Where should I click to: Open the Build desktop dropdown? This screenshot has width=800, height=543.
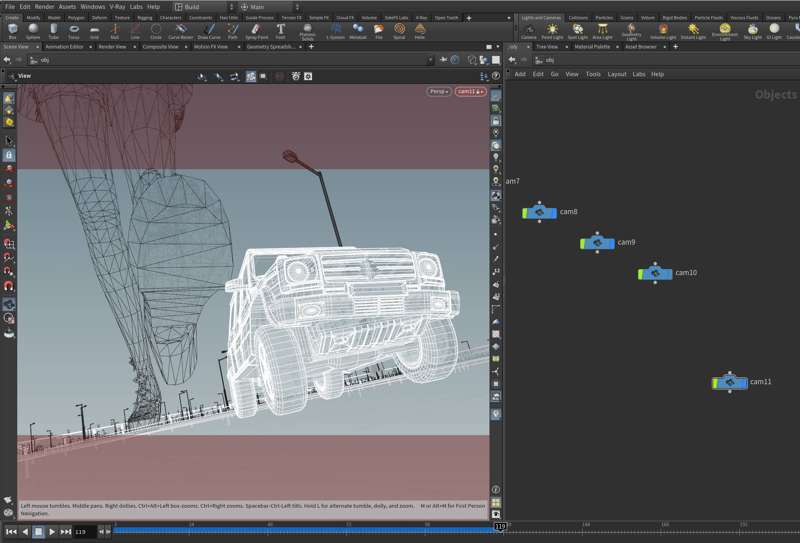(203, 7)
